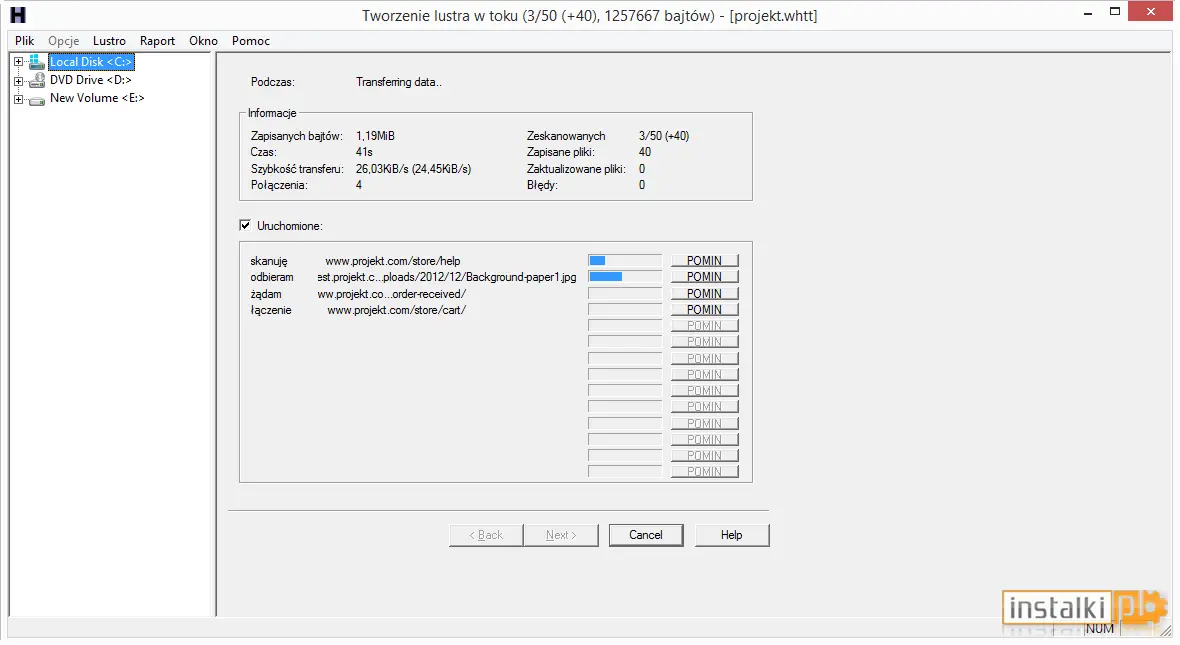
Task: Select Local Disk <C:> in the tree
Action: click(x=91, y=62)
